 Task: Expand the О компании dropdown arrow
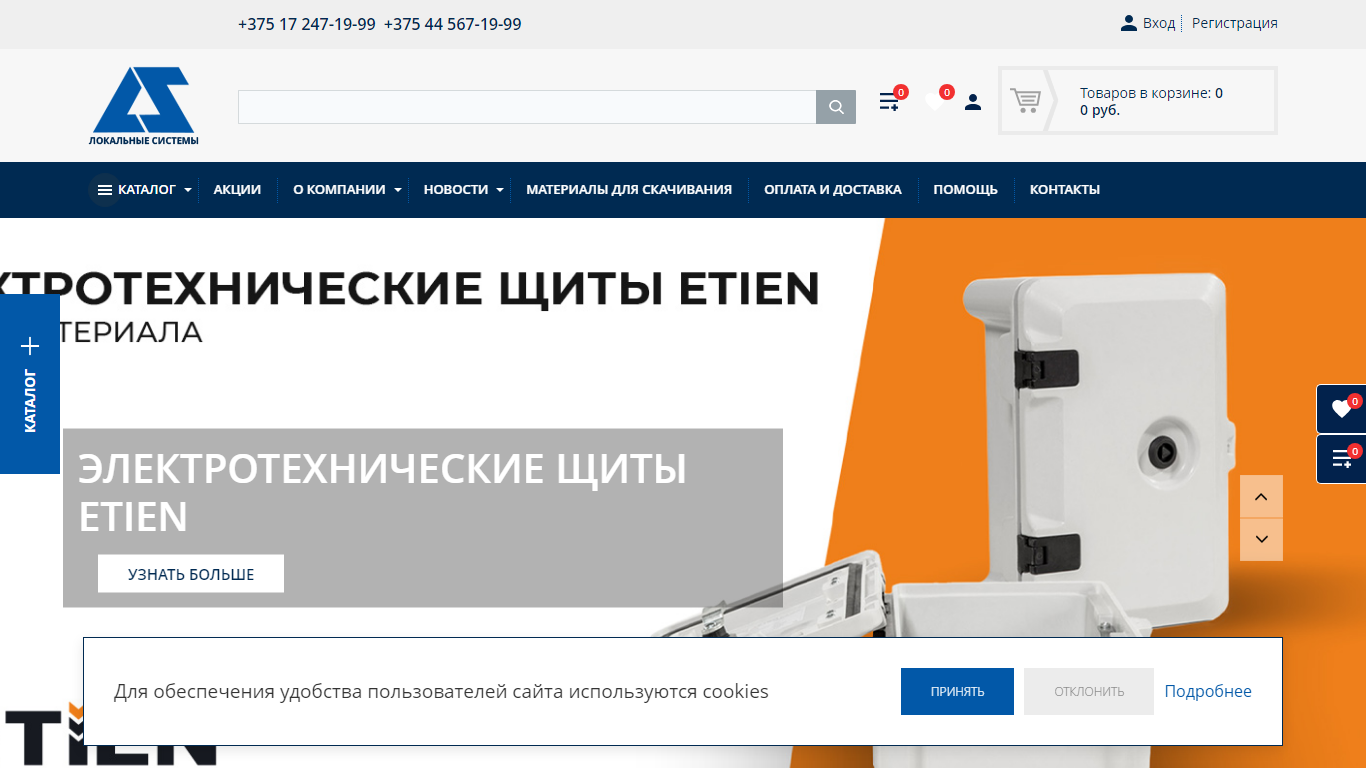pos(398,190)
